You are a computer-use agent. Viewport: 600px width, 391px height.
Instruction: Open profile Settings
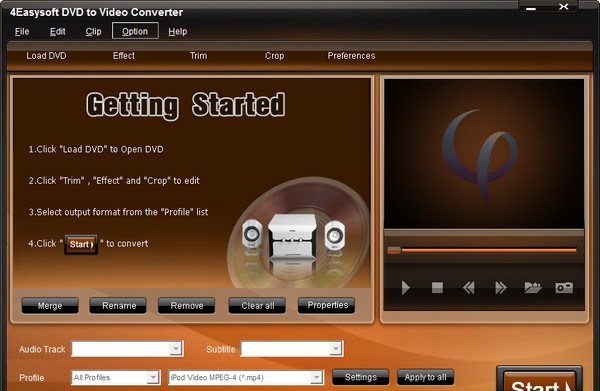[360, 377]
